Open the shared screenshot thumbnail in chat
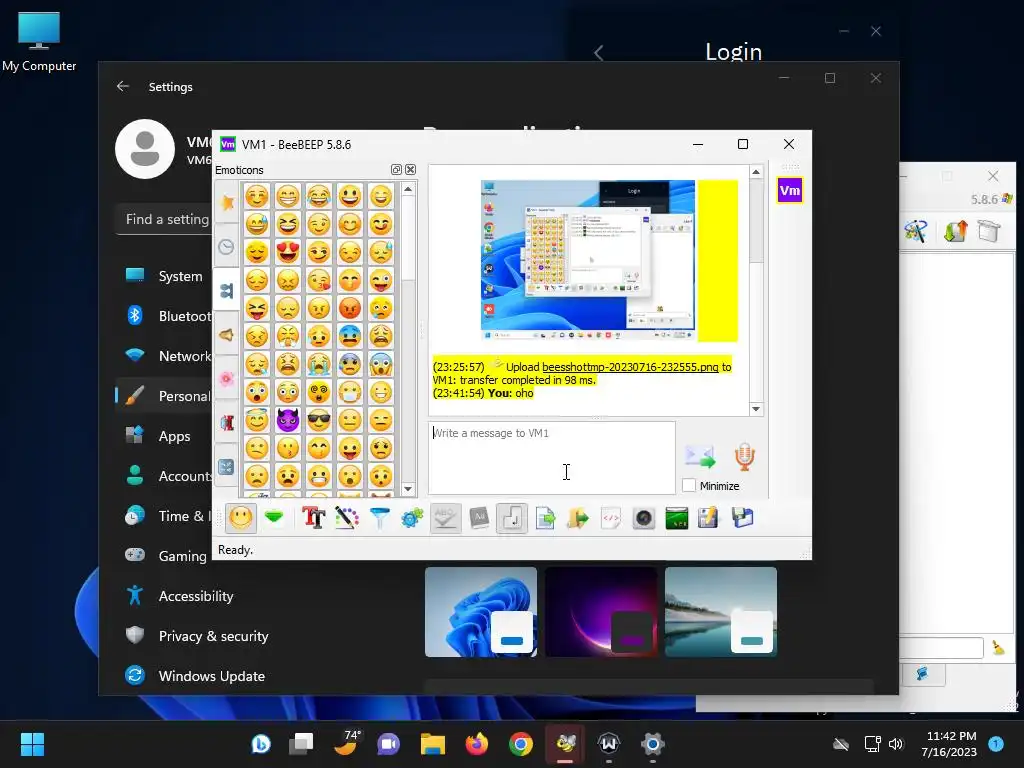Image resolution: width=1024 pixels, height=768 pixels. [588, 260]
